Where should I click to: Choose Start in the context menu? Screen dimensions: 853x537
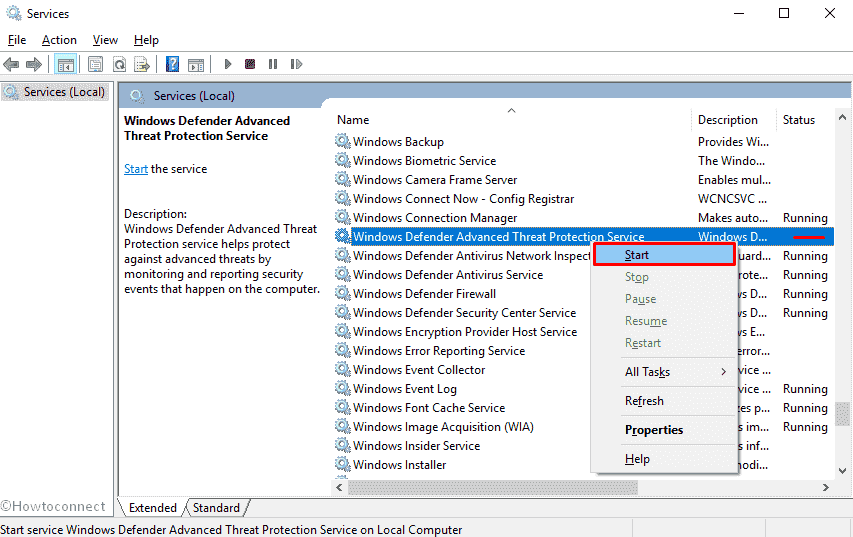pos(664,255)
